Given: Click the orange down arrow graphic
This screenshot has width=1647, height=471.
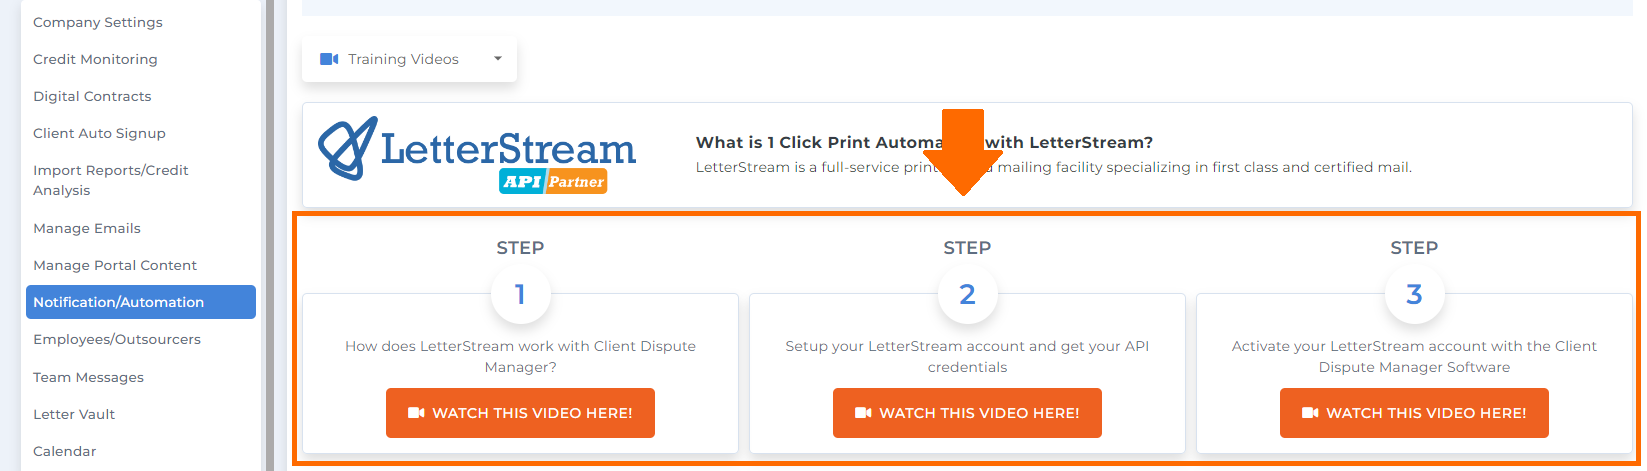Looking at the screenshot, I should 963,152.
